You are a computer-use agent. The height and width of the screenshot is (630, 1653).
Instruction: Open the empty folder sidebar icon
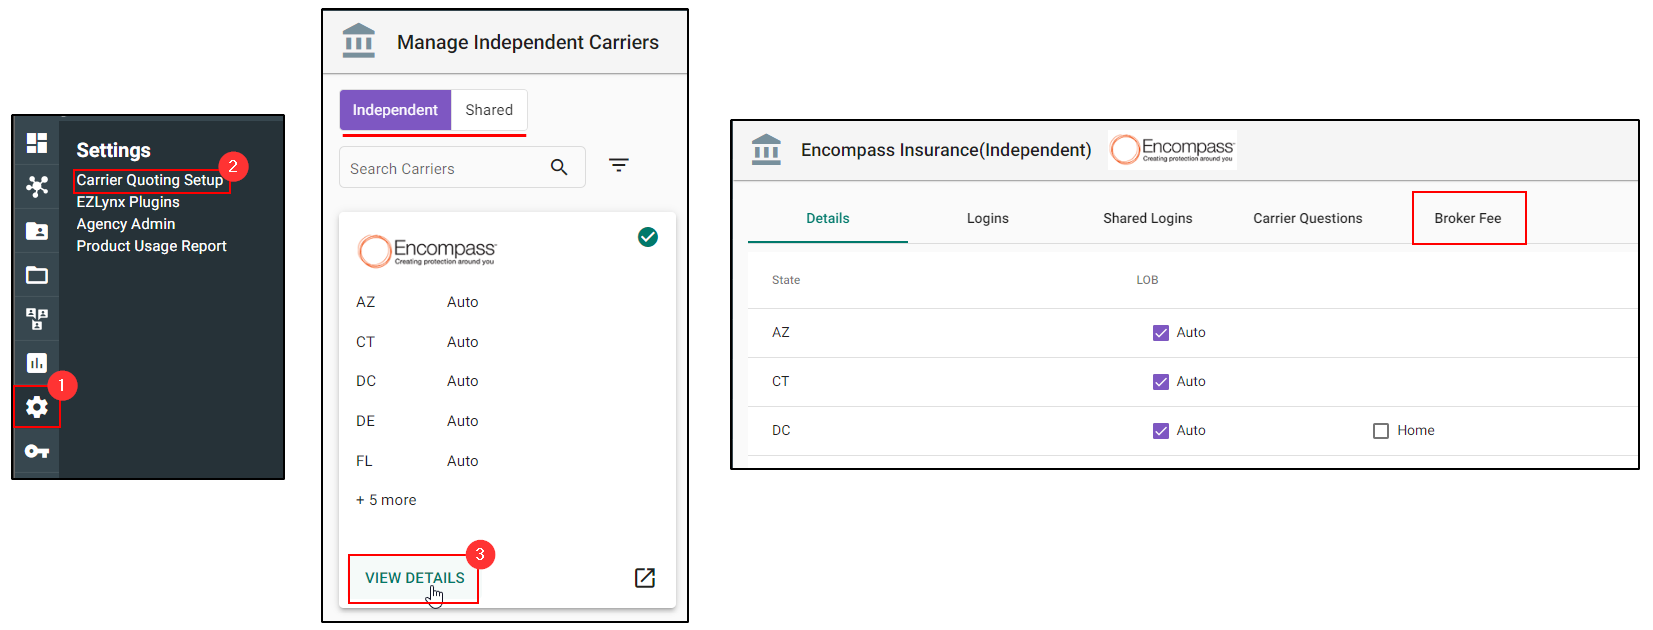pos(37,275)
